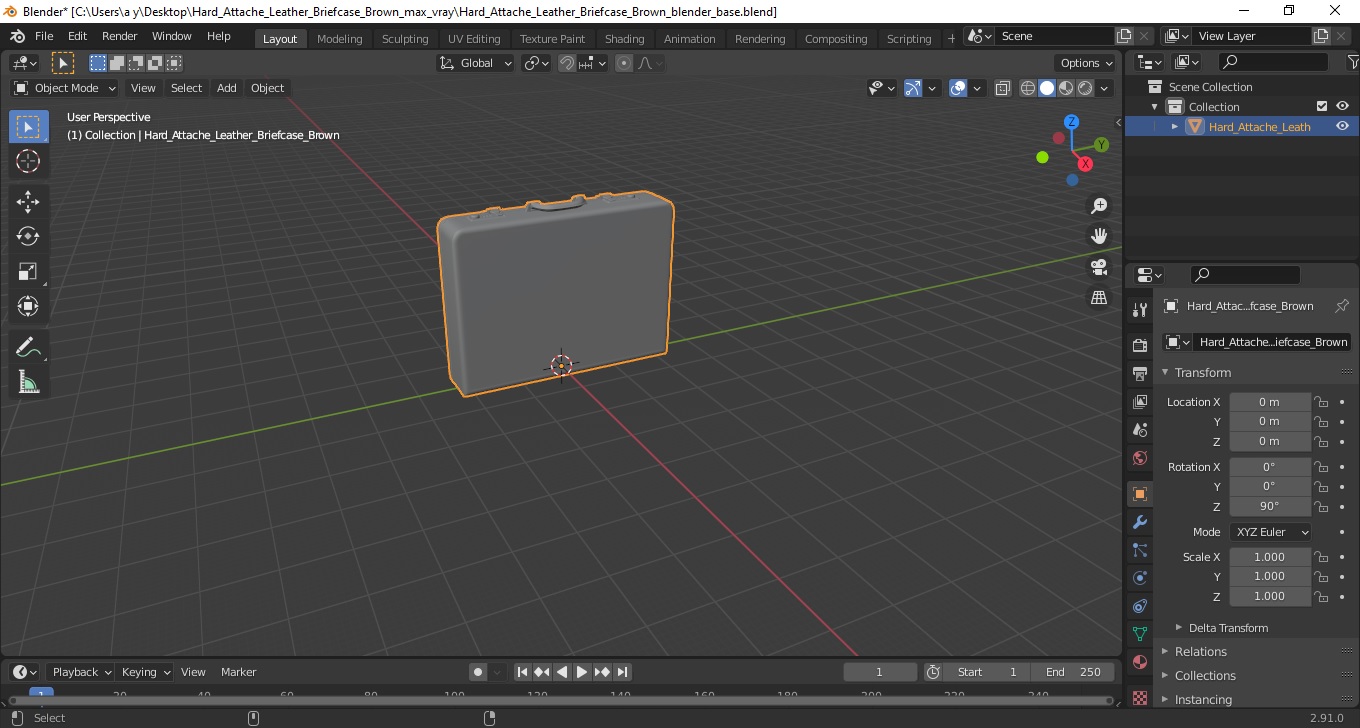
Task: Open the World properties tab icon
Action: point(1139,458)
